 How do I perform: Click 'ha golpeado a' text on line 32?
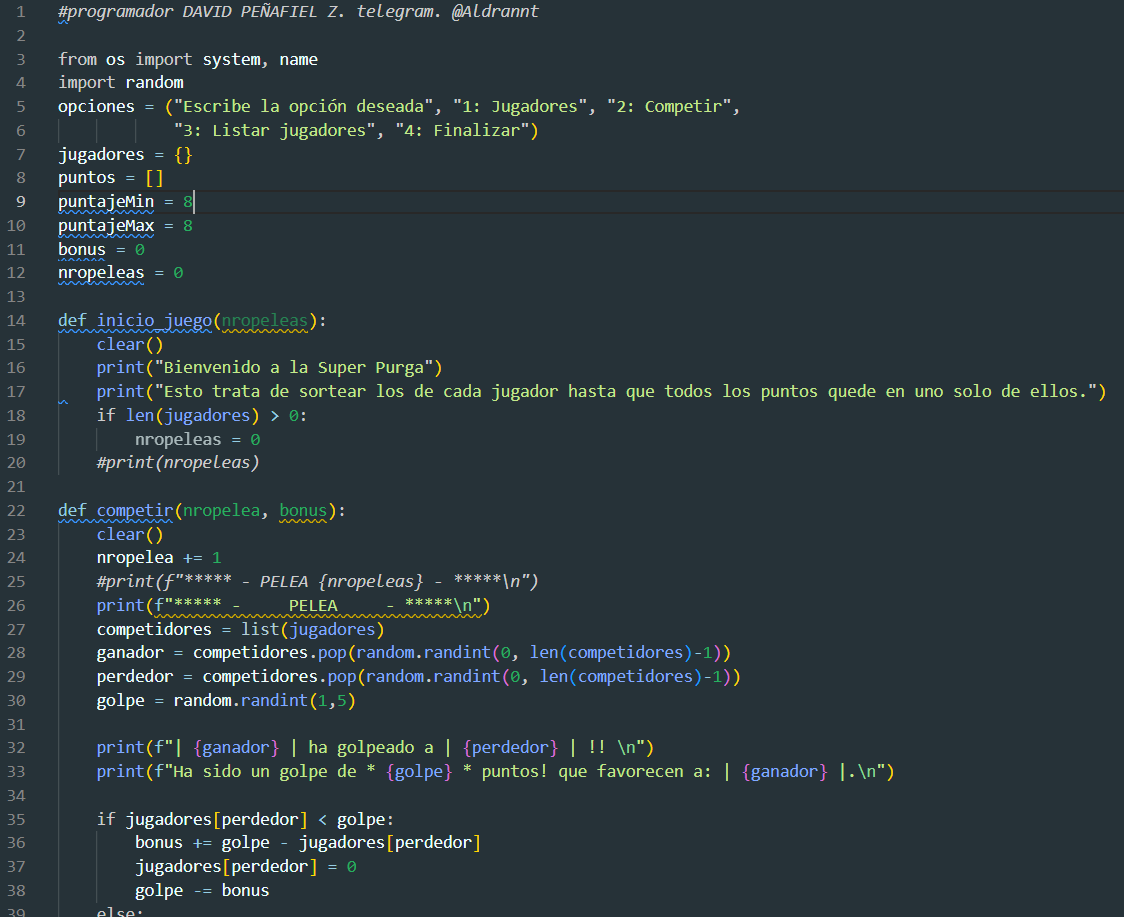[371, 748]
